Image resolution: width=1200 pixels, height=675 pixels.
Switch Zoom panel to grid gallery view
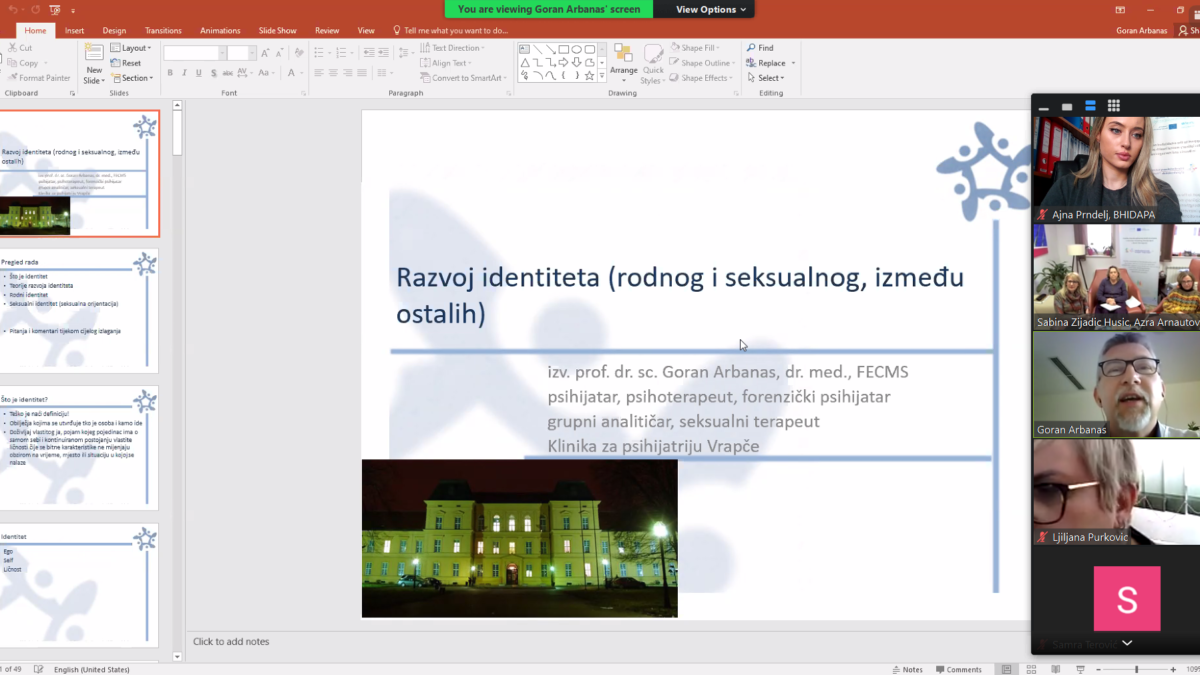[x=1113, y=106]
